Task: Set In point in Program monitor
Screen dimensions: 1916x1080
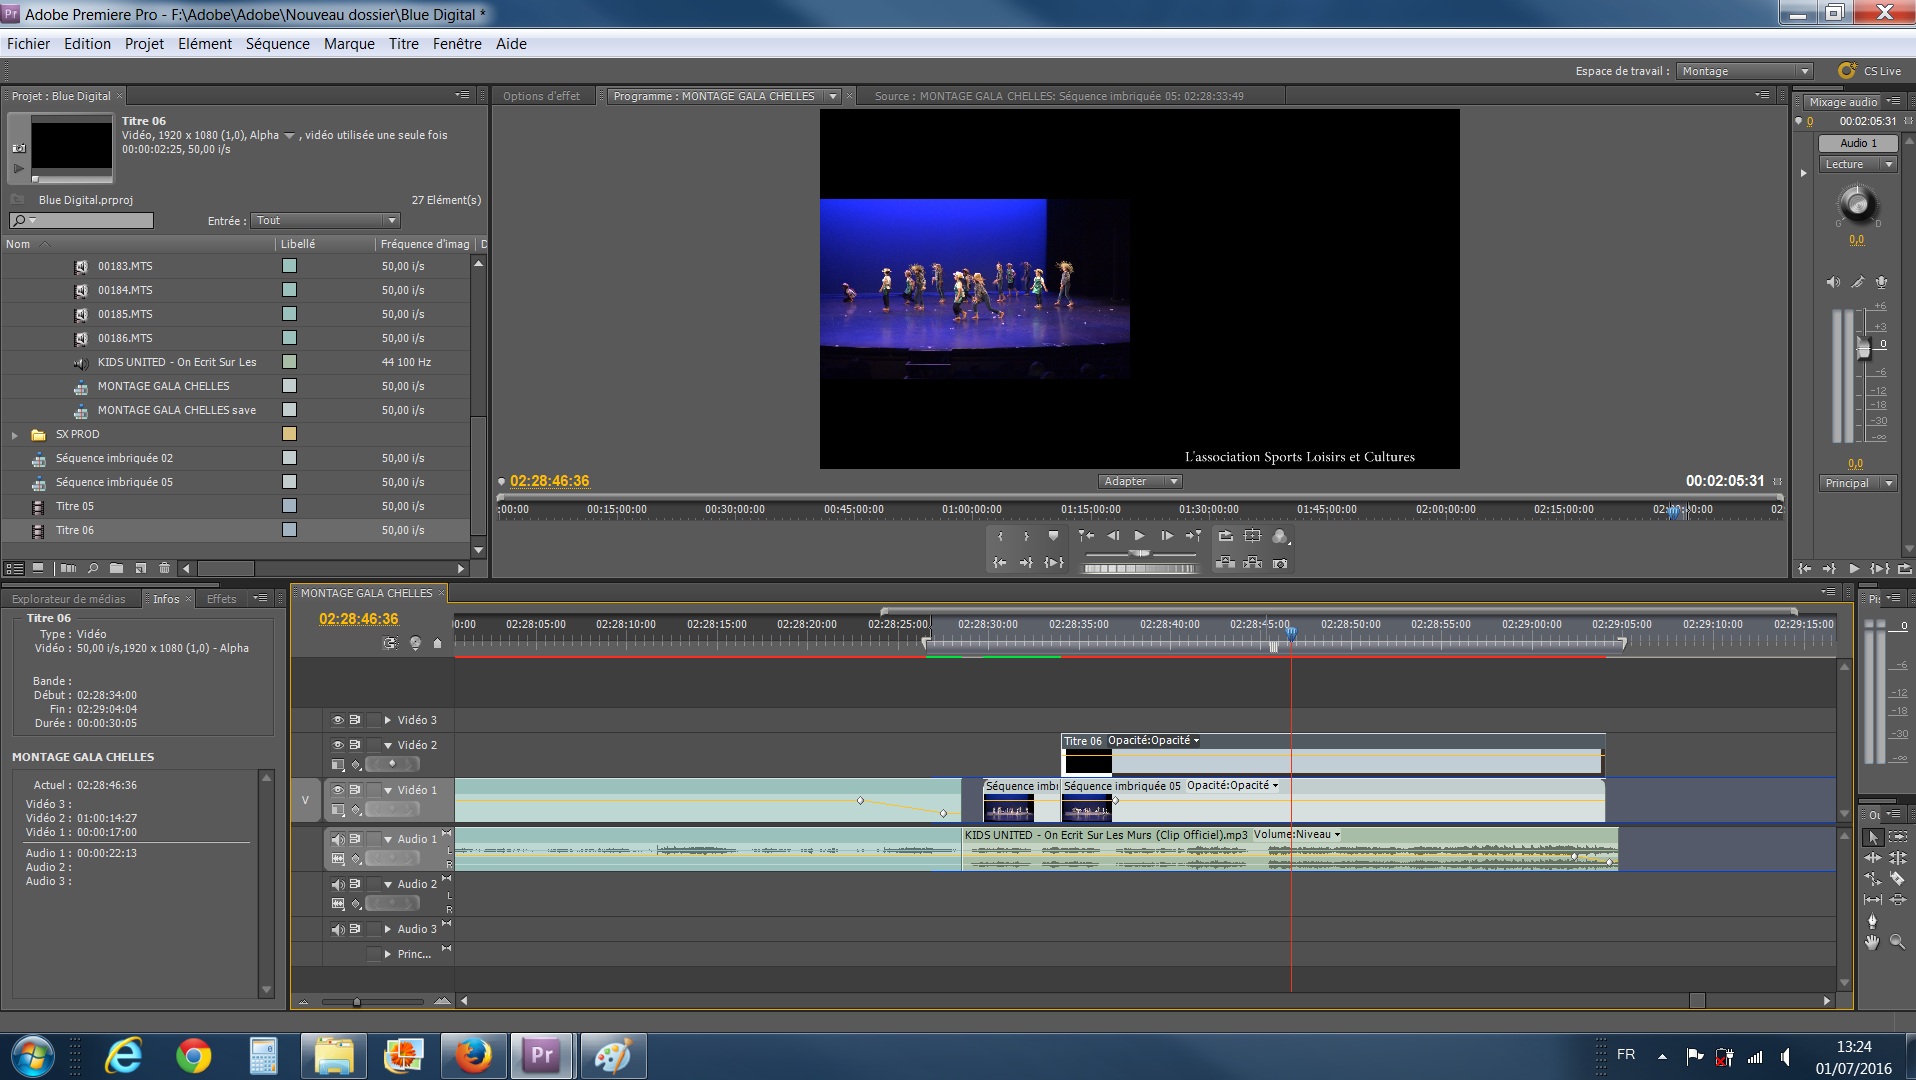Action: (1000, 536)
